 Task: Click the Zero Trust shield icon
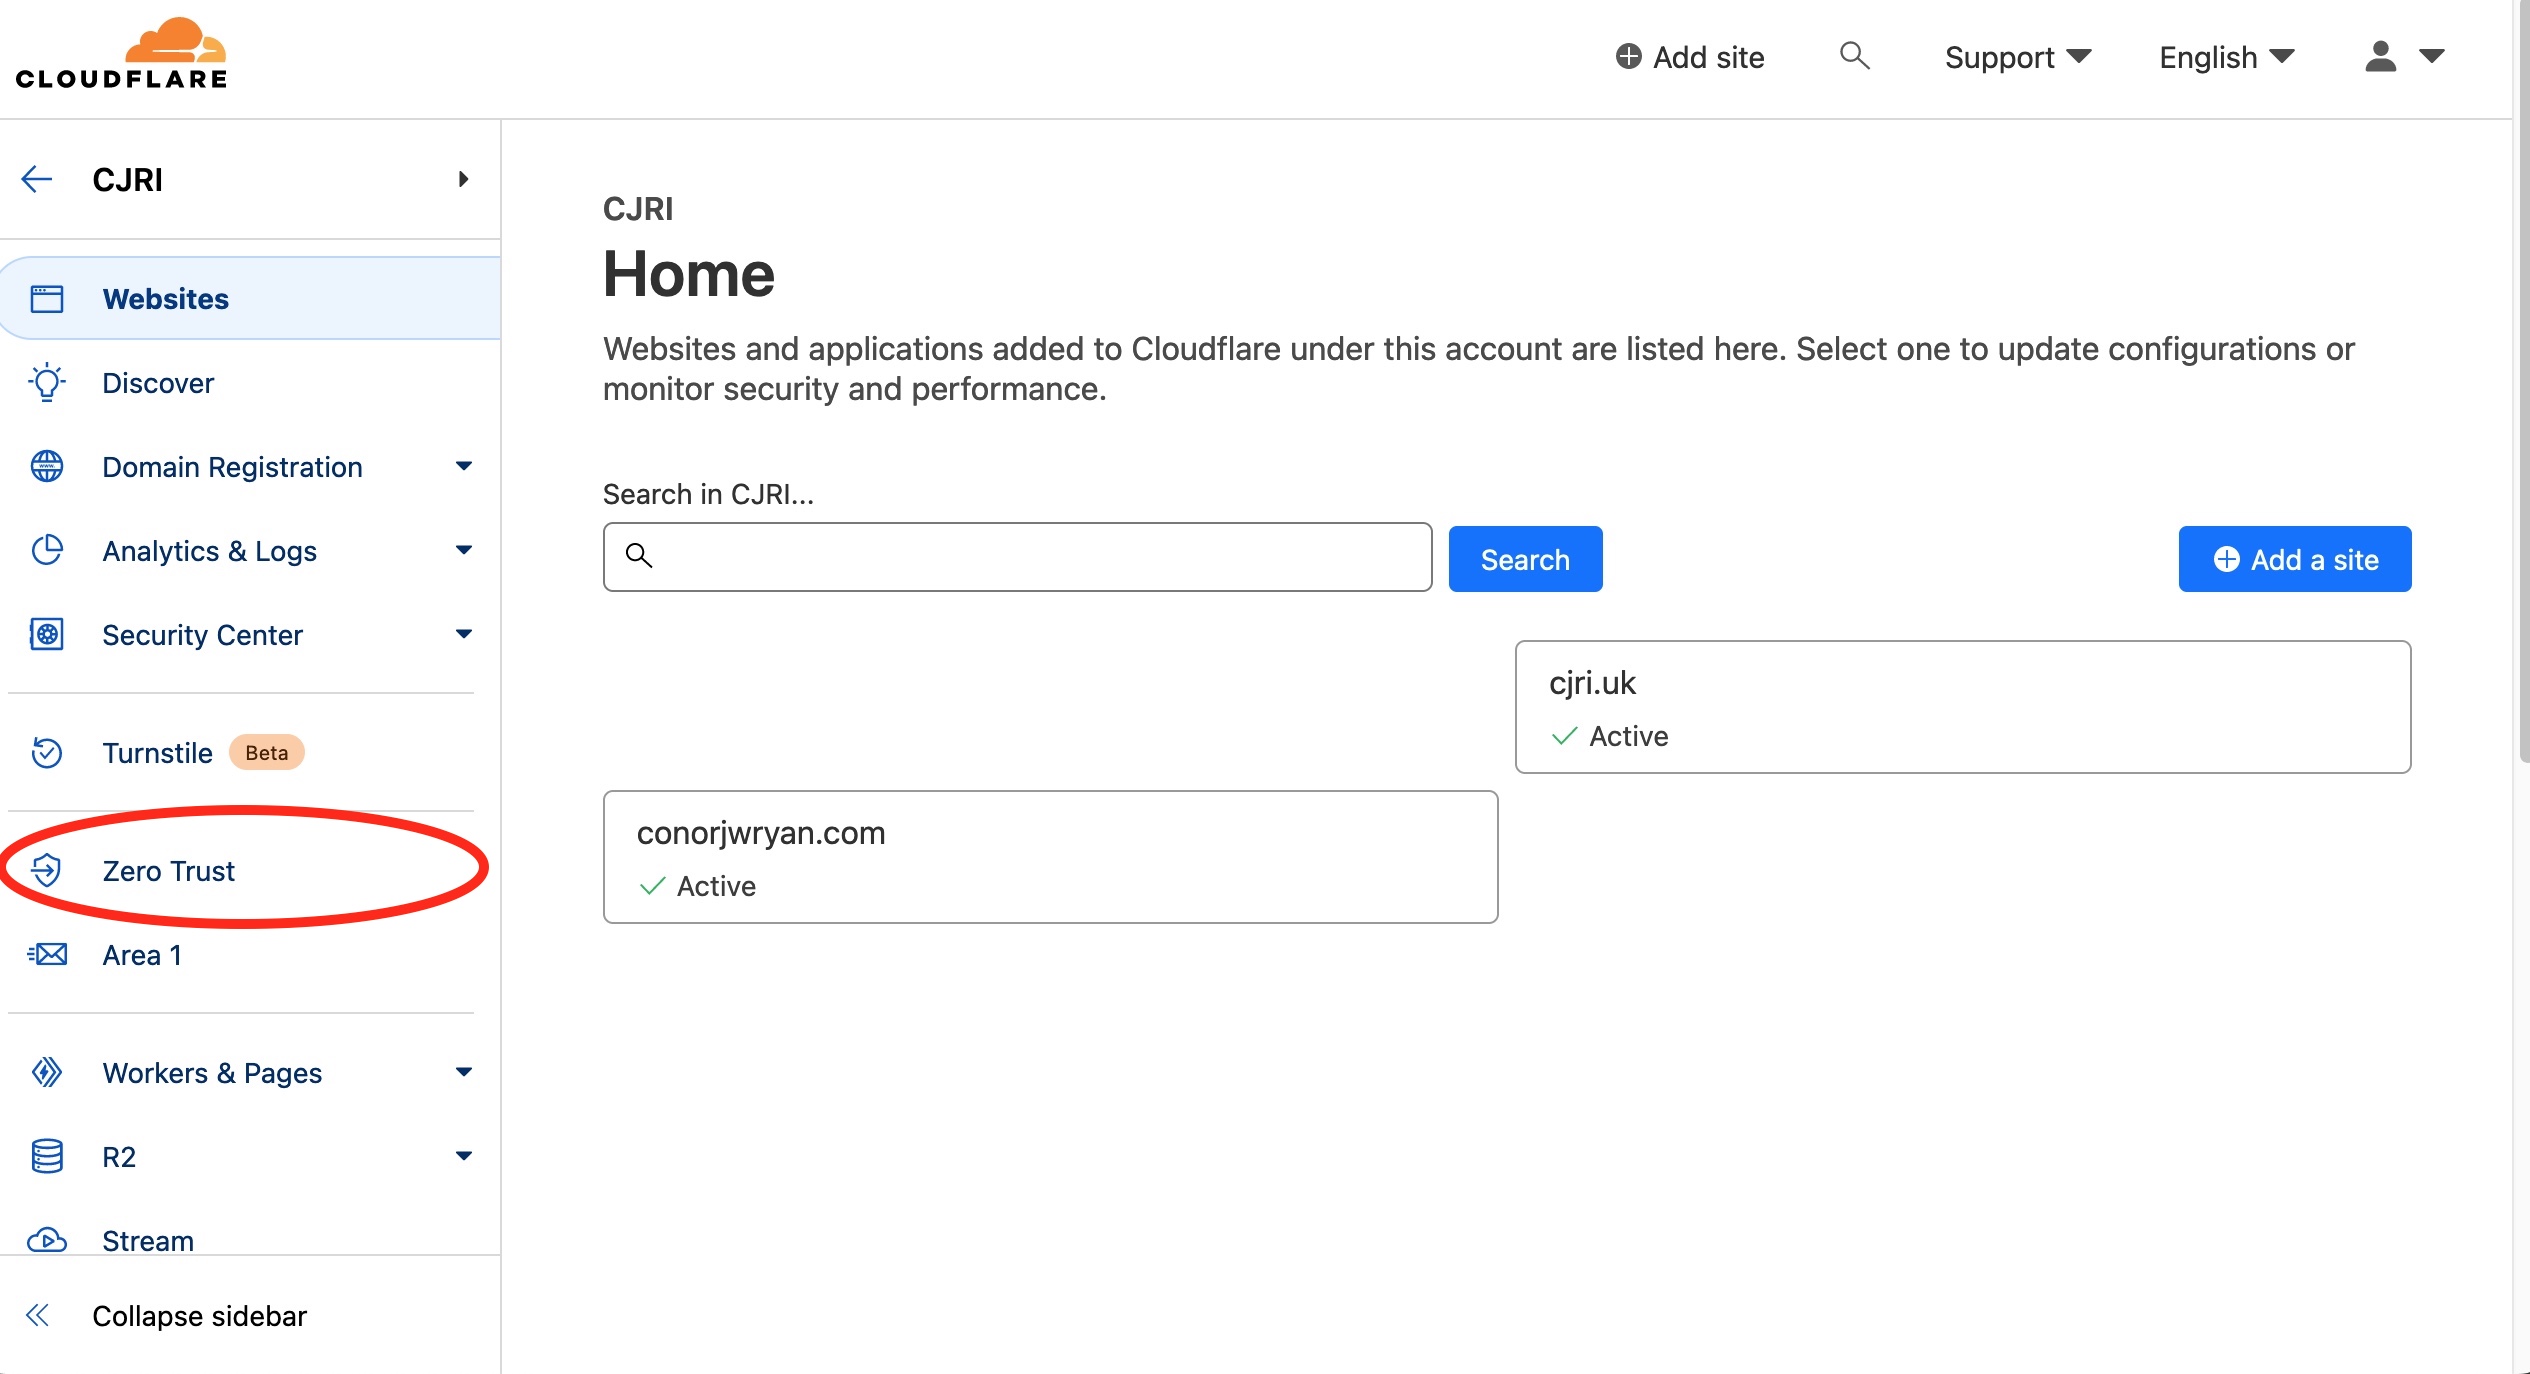tap(47, 870)
